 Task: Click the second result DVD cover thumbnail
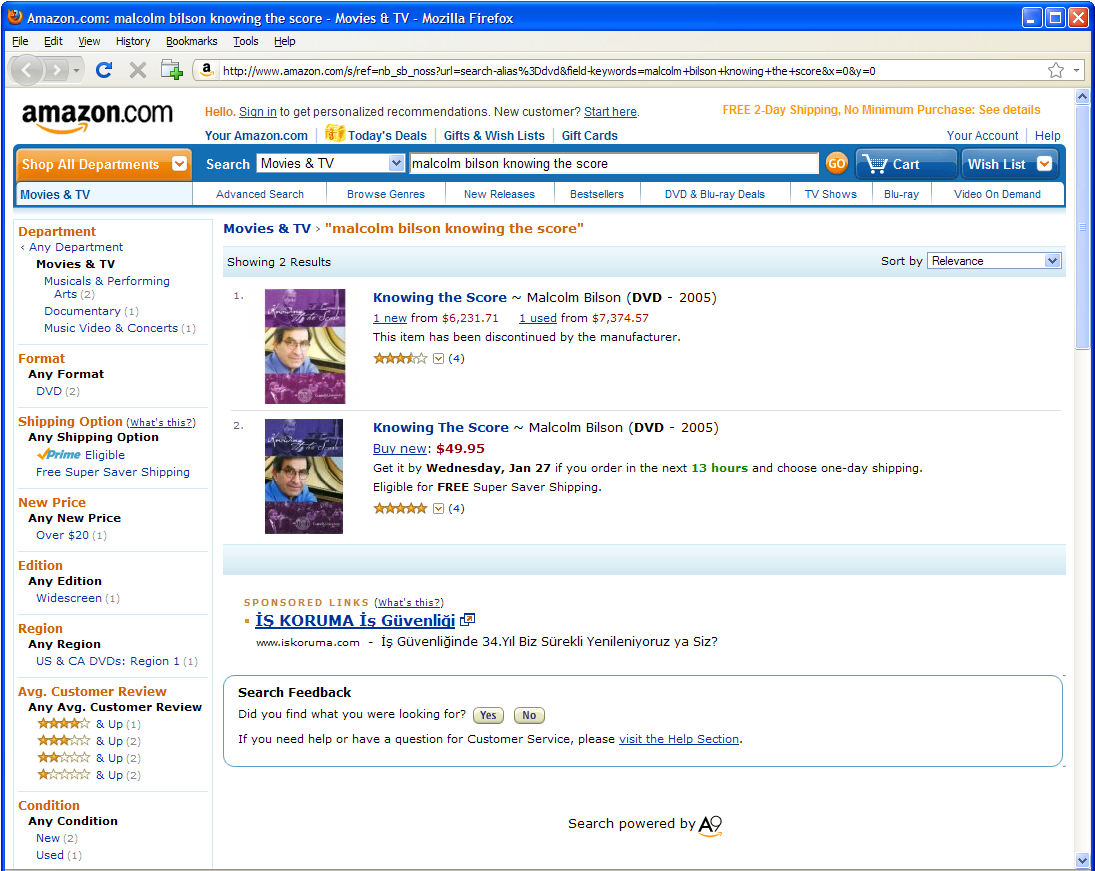pyautogui.click(x=304, y=476)
